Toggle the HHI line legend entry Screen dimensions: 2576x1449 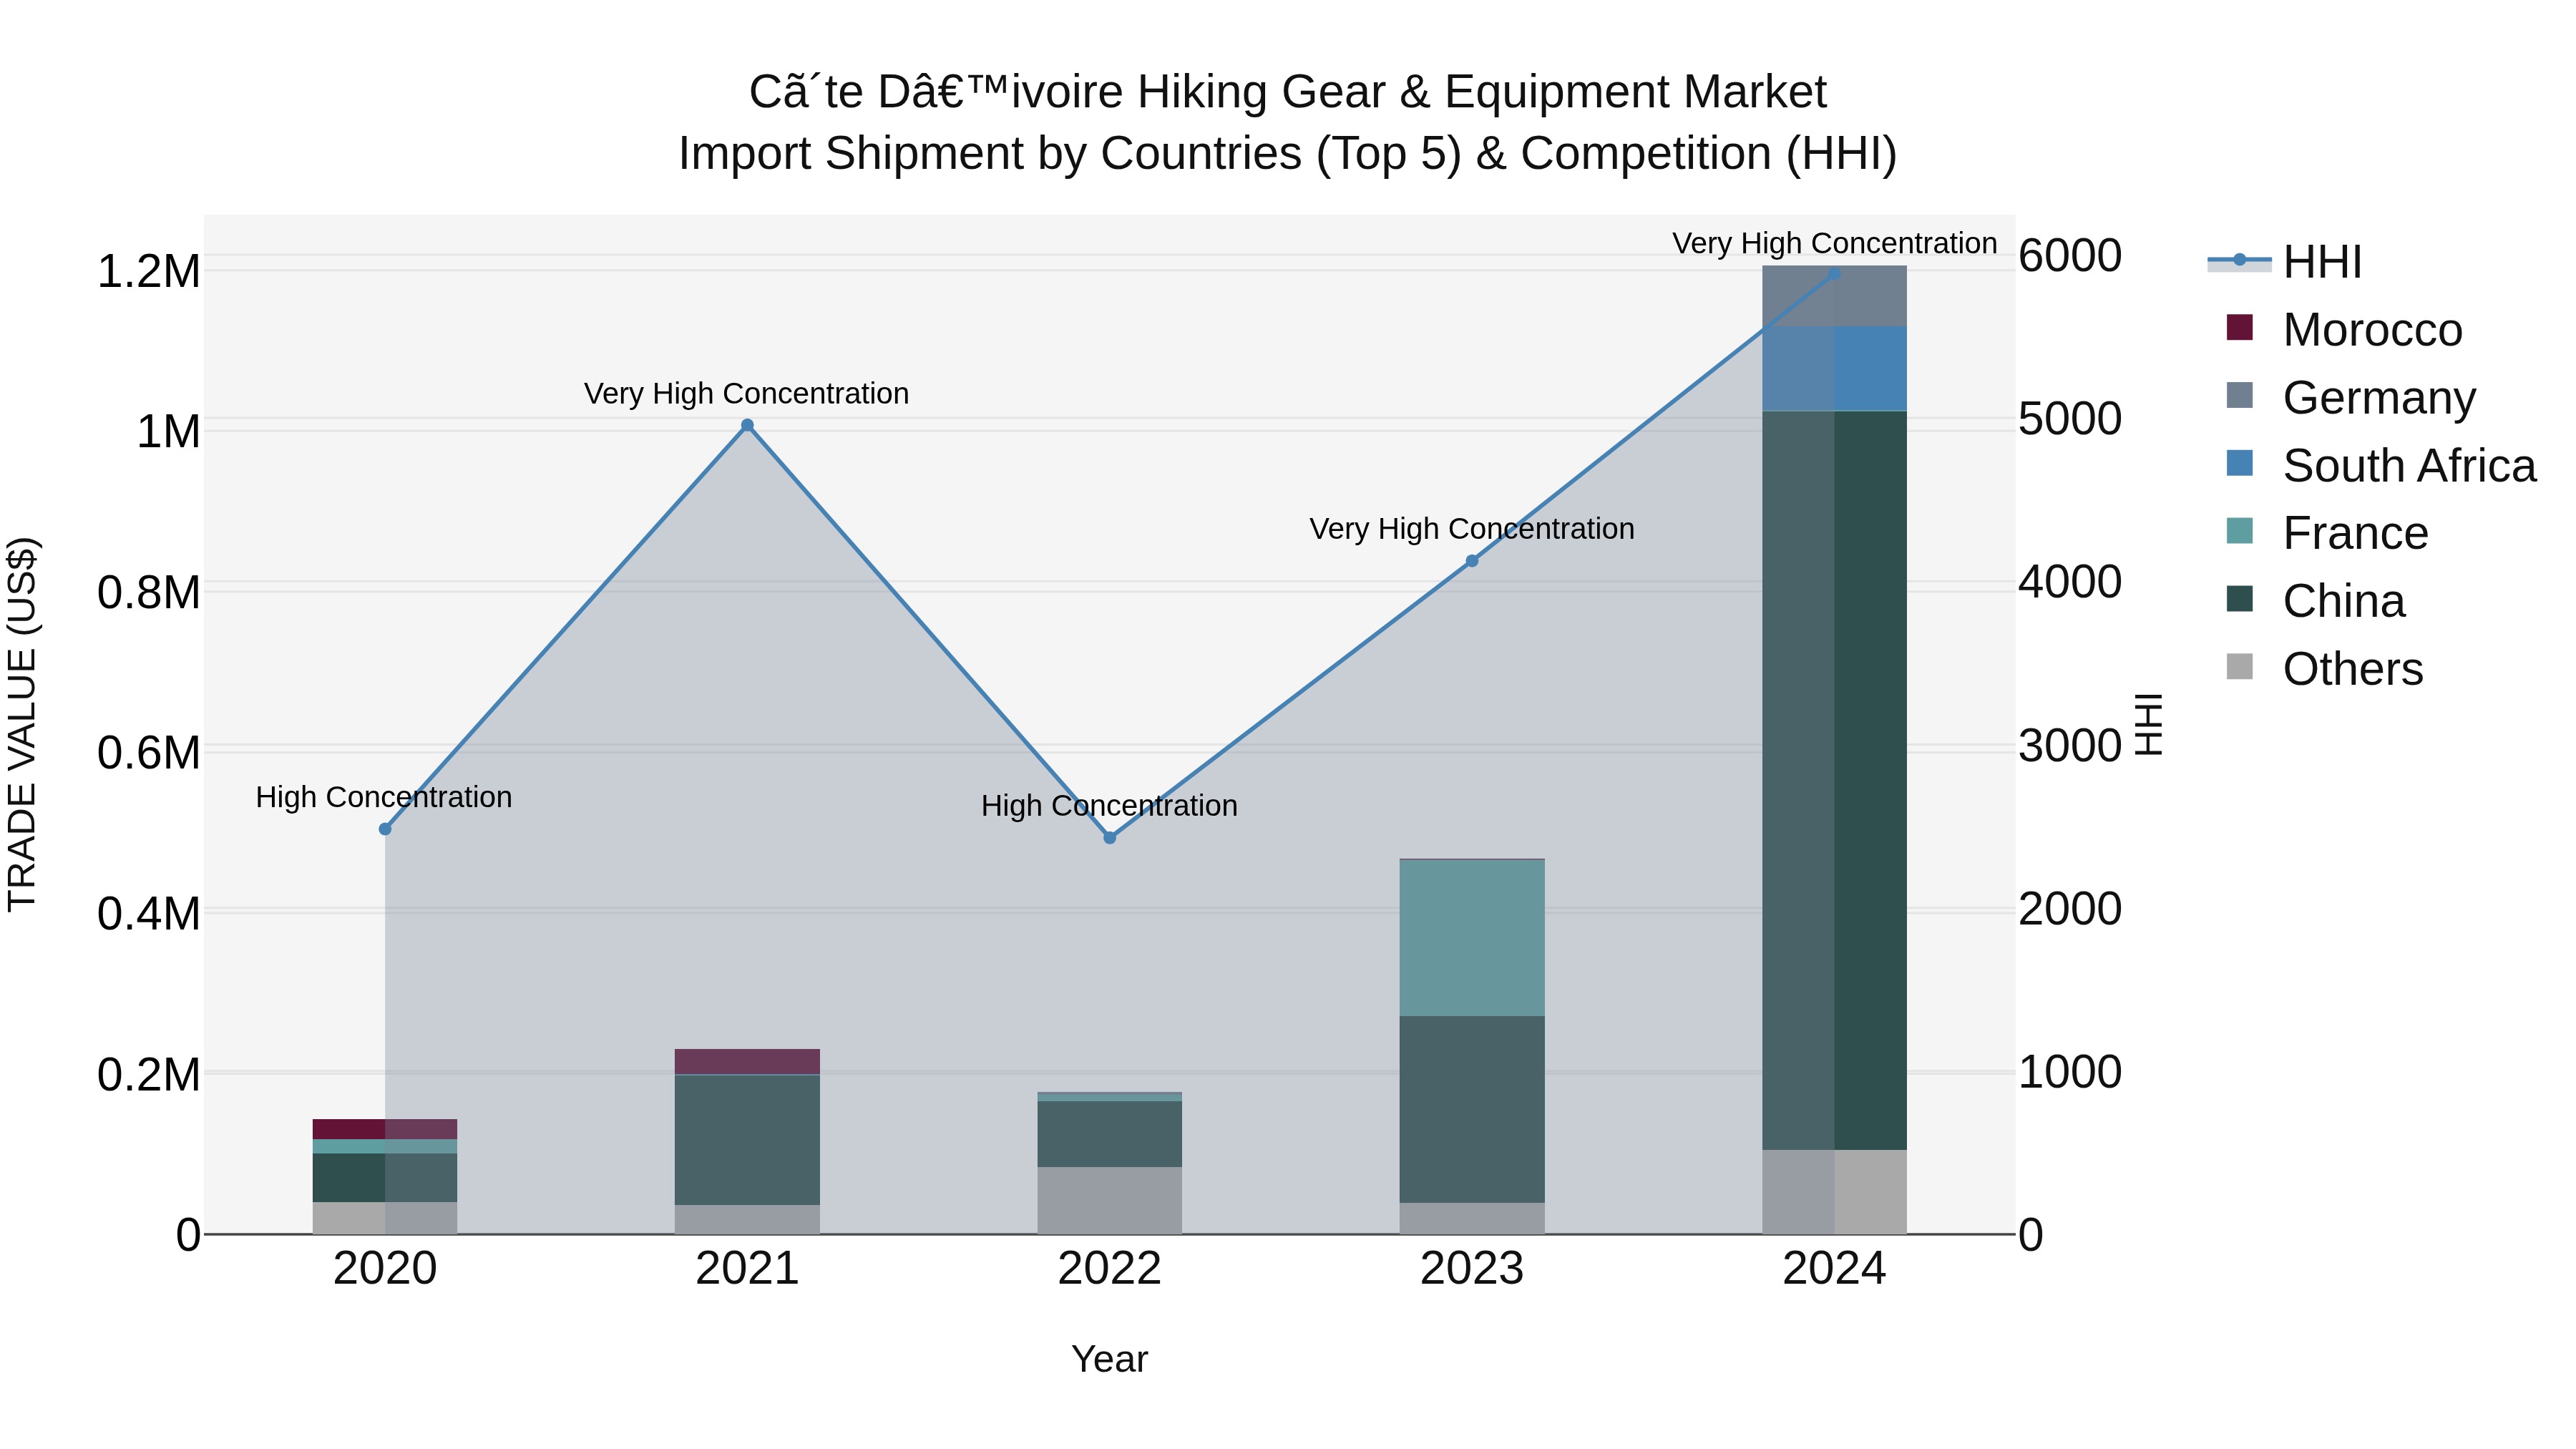(2285, 261)
